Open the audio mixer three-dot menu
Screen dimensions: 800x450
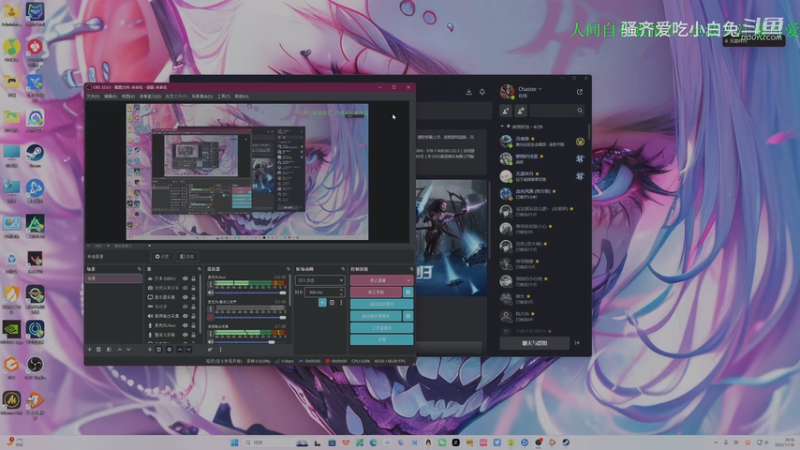click(x=220, y=349)
